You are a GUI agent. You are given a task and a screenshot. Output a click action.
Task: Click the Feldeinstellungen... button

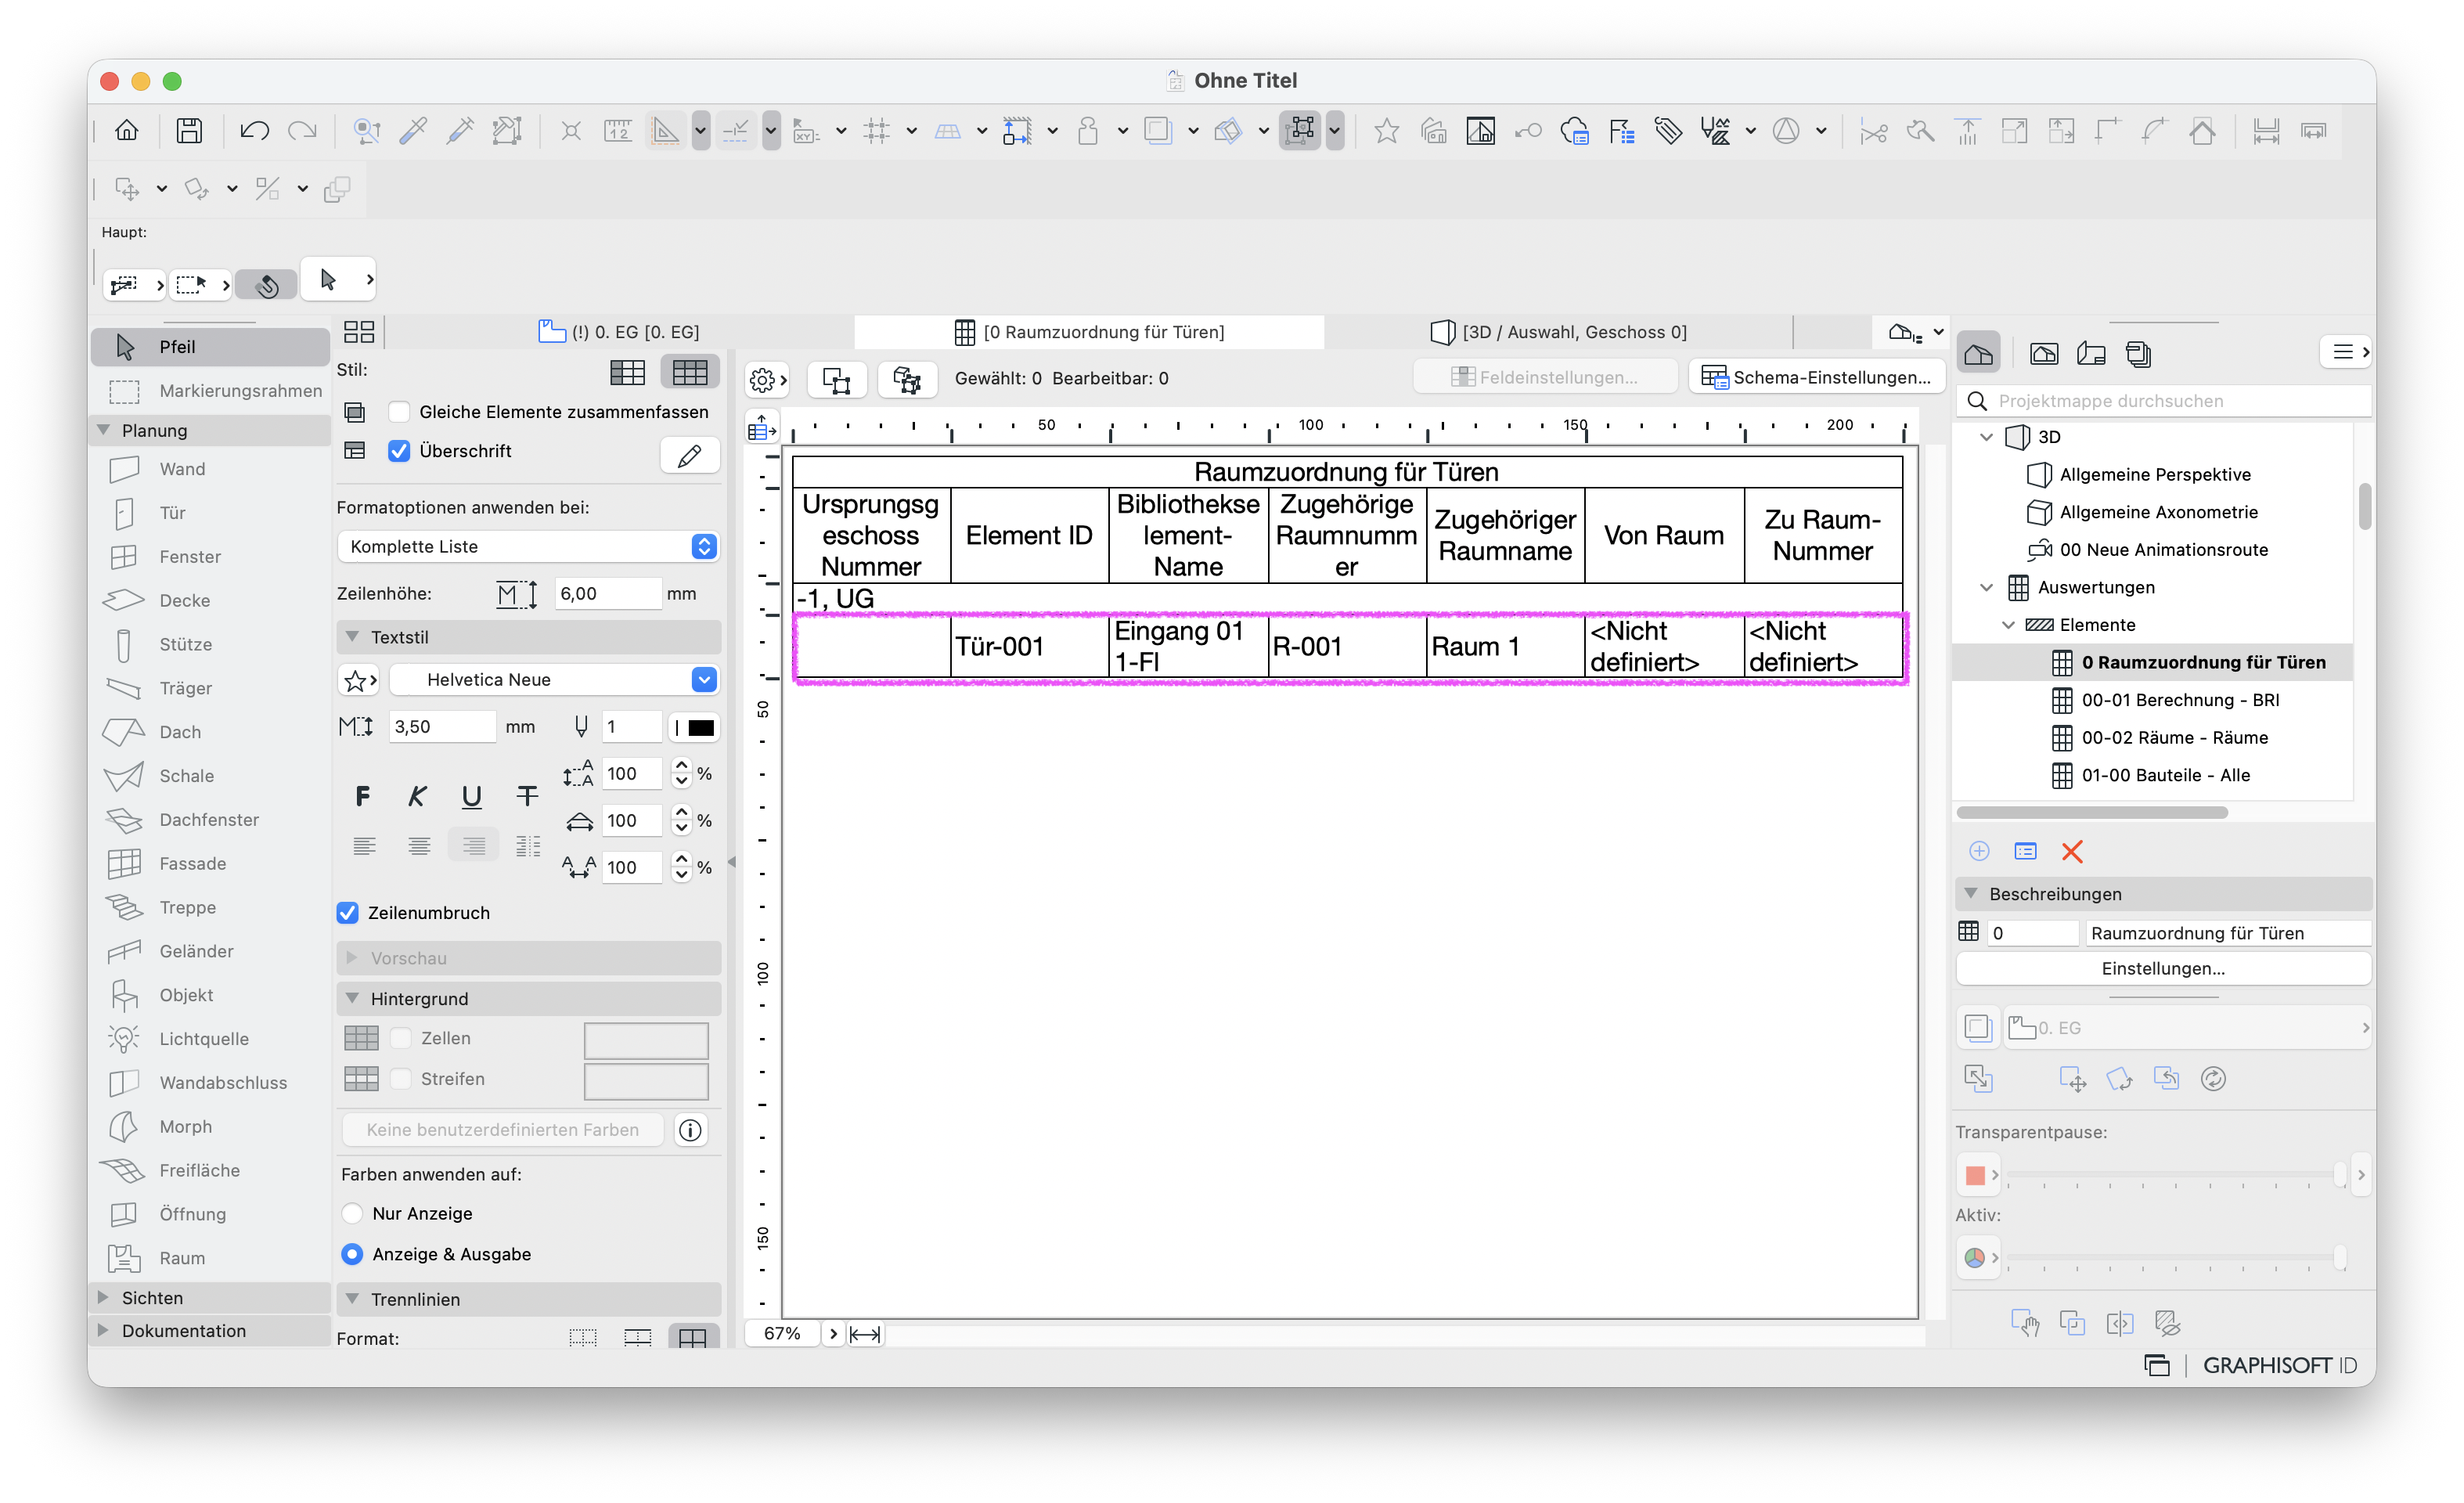pyautogui.click(x=1545, y=378)
